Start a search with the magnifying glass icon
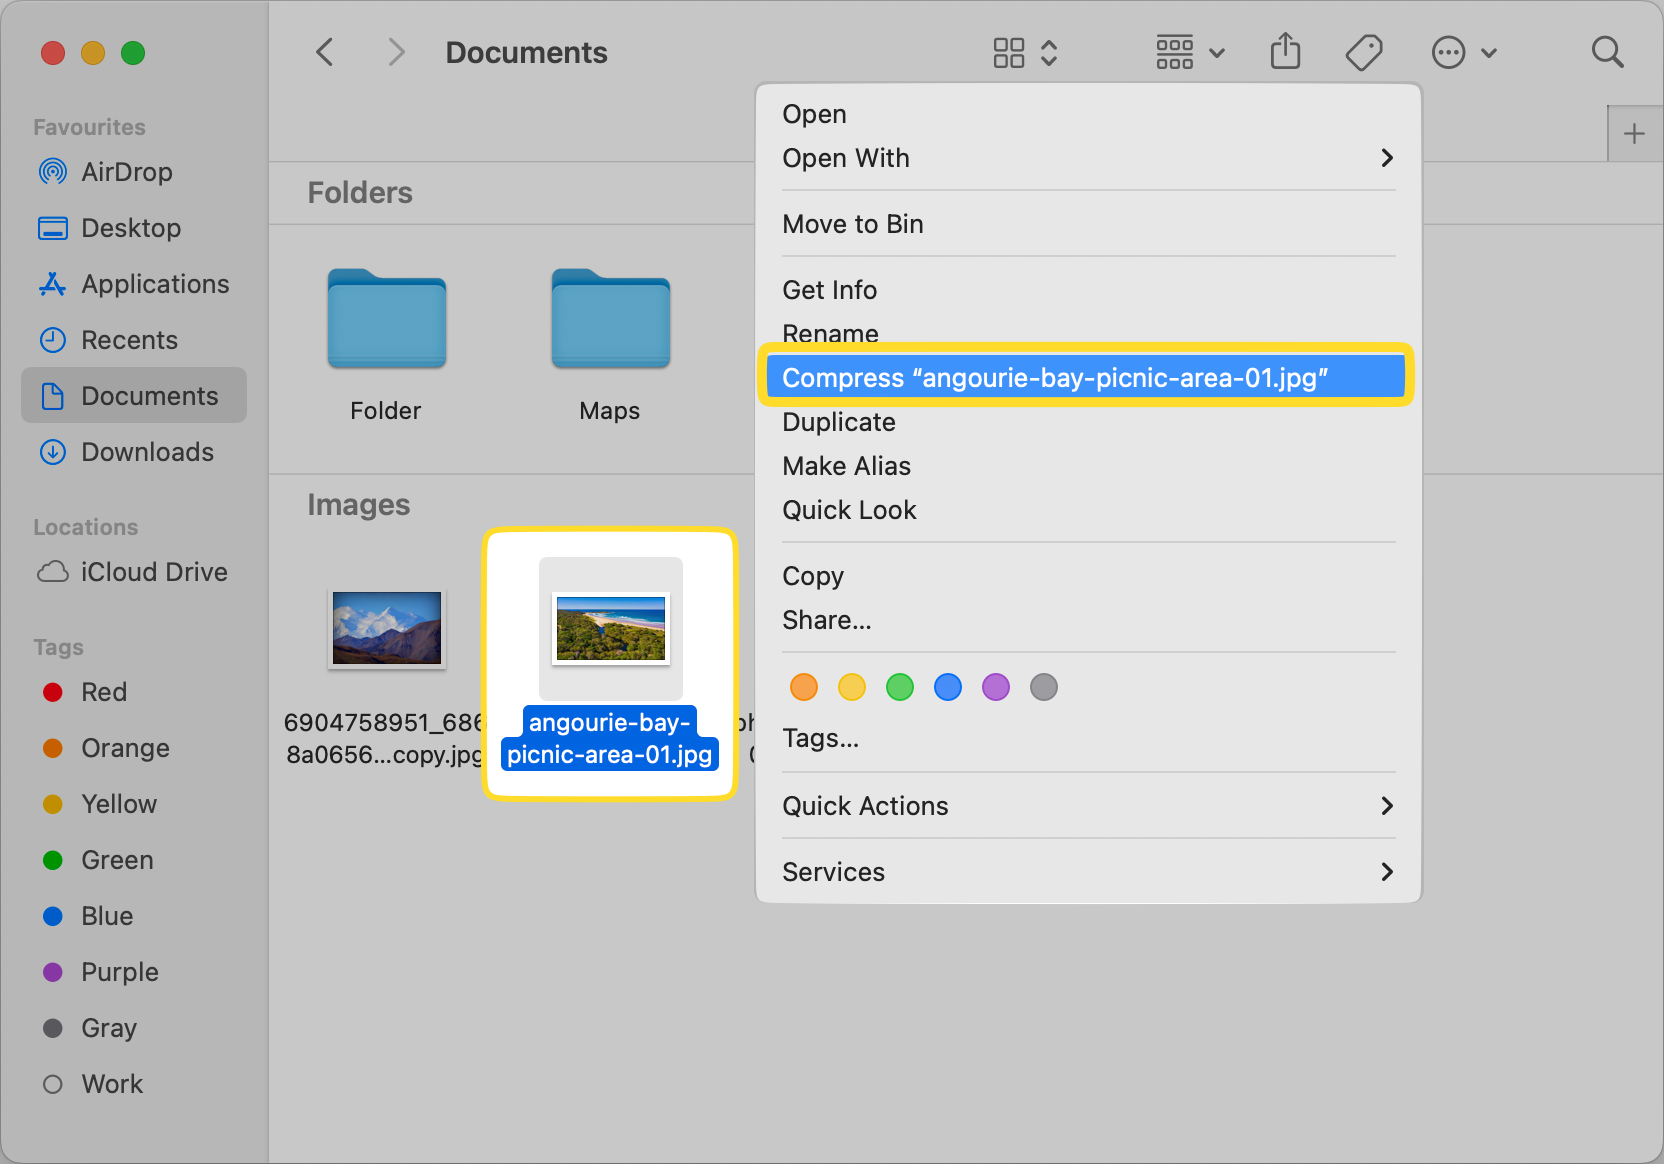Image resolution: width=1664 pixels, height=1164 pixels. coord(1608,52)
